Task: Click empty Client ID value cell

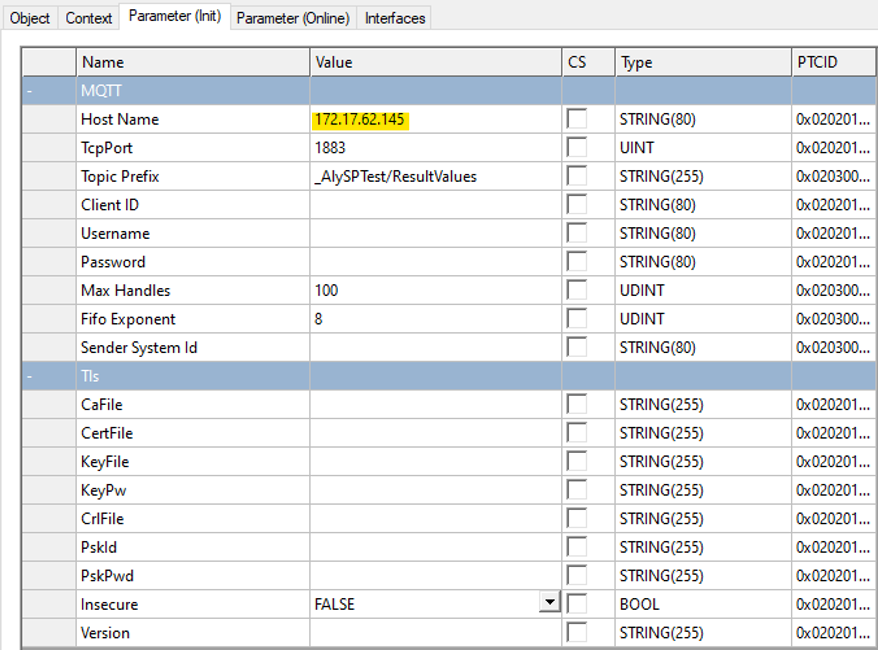Action: click(436, 205)
